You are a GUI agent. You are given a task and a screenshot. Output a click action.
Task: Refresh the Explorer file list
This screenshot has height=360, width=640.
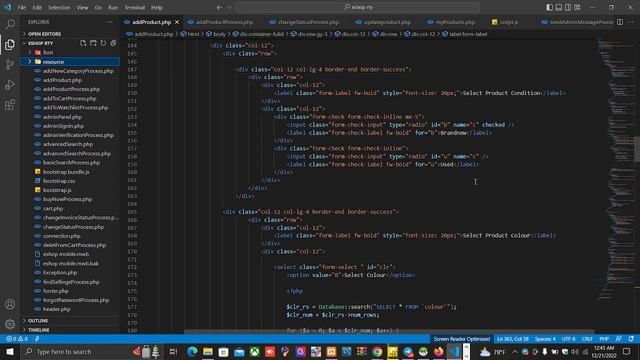pos(103,43)
